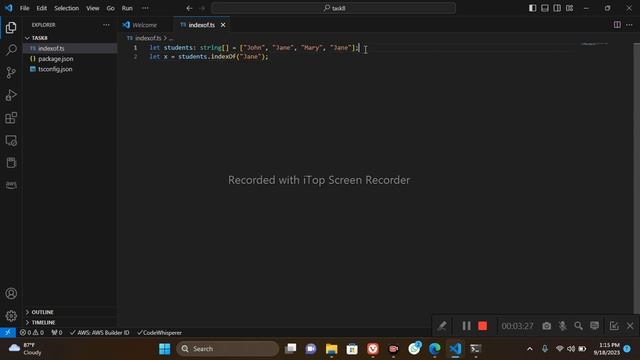Go back using the navigation arrow

pos(189,8)
